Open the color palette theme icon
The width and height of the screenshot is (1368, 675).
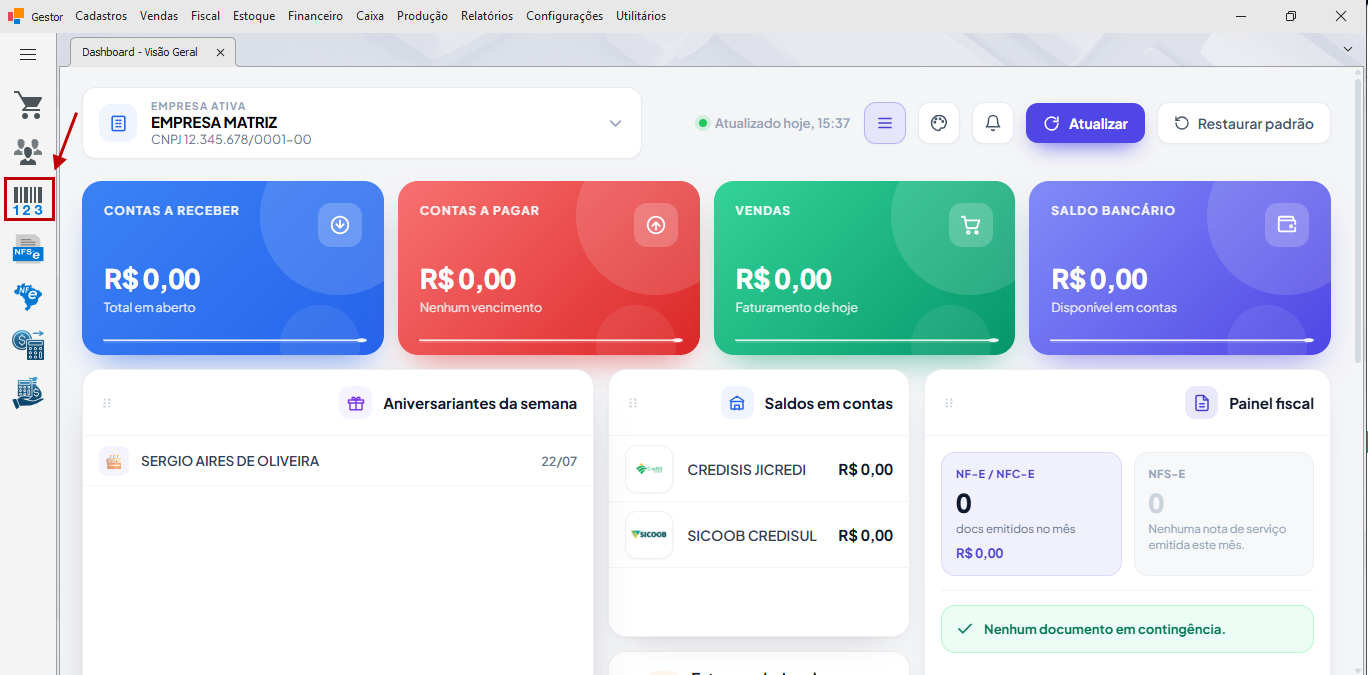coord(938,123)
